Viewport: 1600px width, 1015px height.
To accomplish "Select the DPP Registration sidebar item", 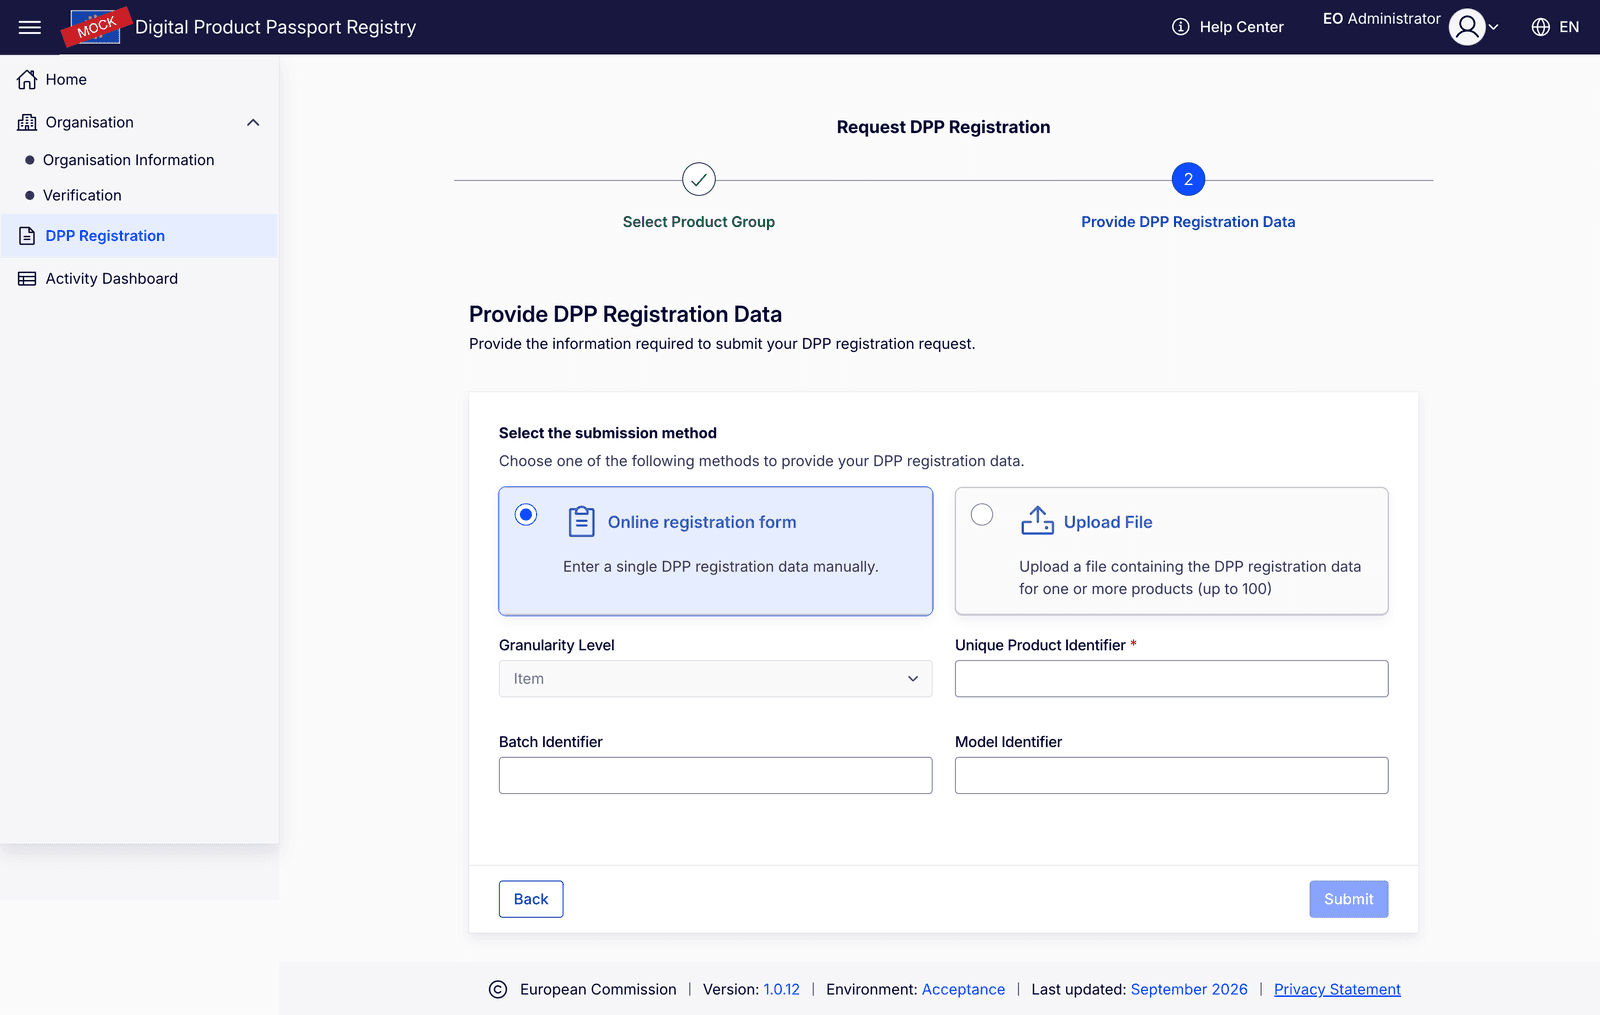I will [x=139, y=236].
